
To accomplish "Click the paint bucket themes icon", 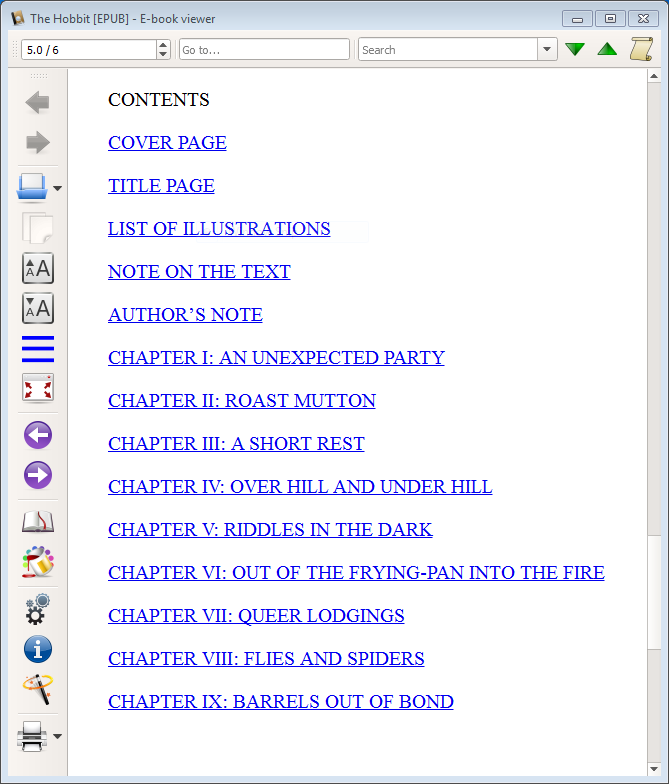I will click(38, 562).
